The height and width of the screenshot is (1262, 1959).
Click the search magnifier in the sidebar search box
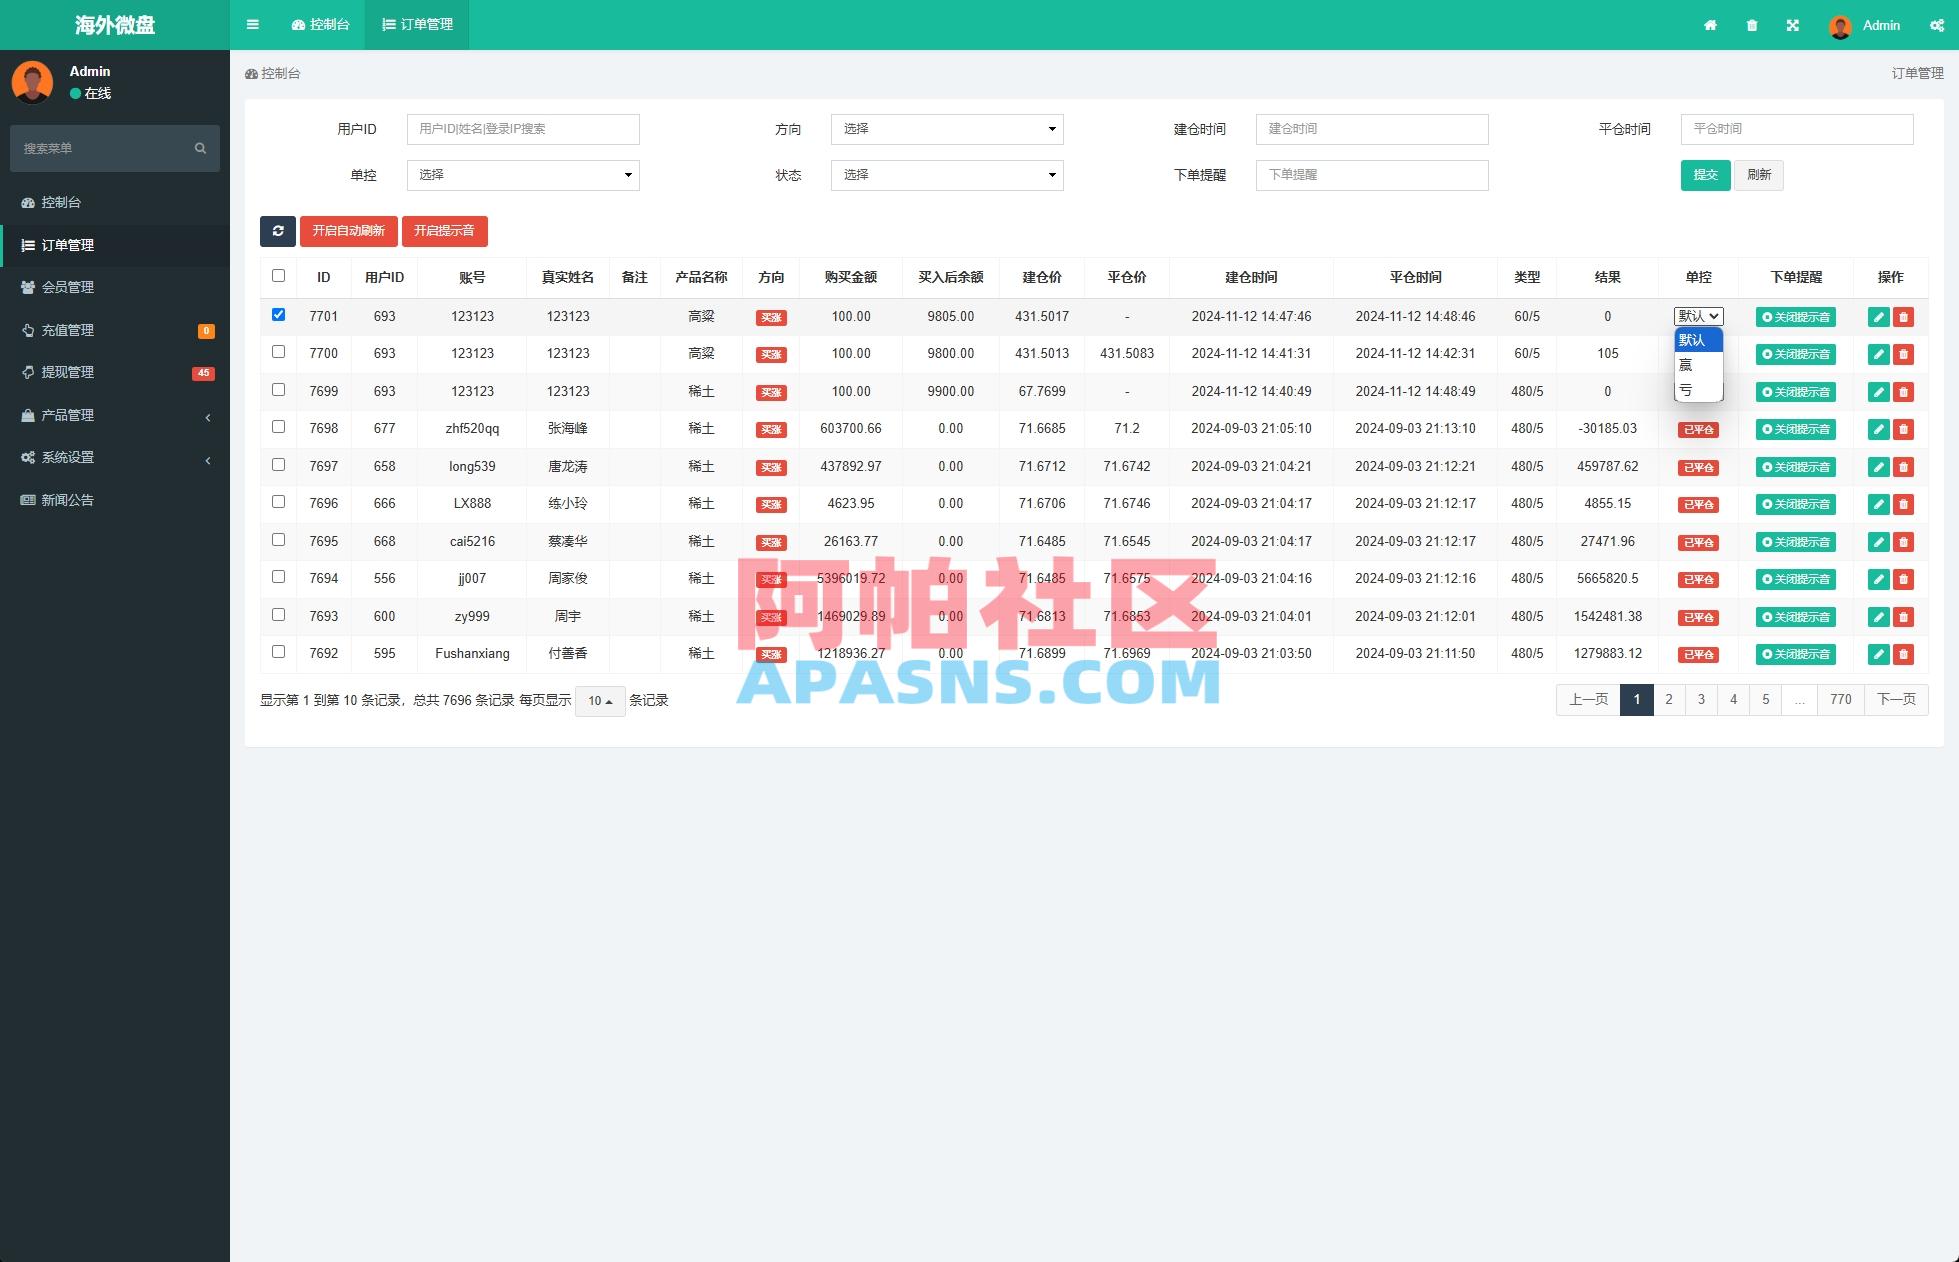[x=199, y=148]
